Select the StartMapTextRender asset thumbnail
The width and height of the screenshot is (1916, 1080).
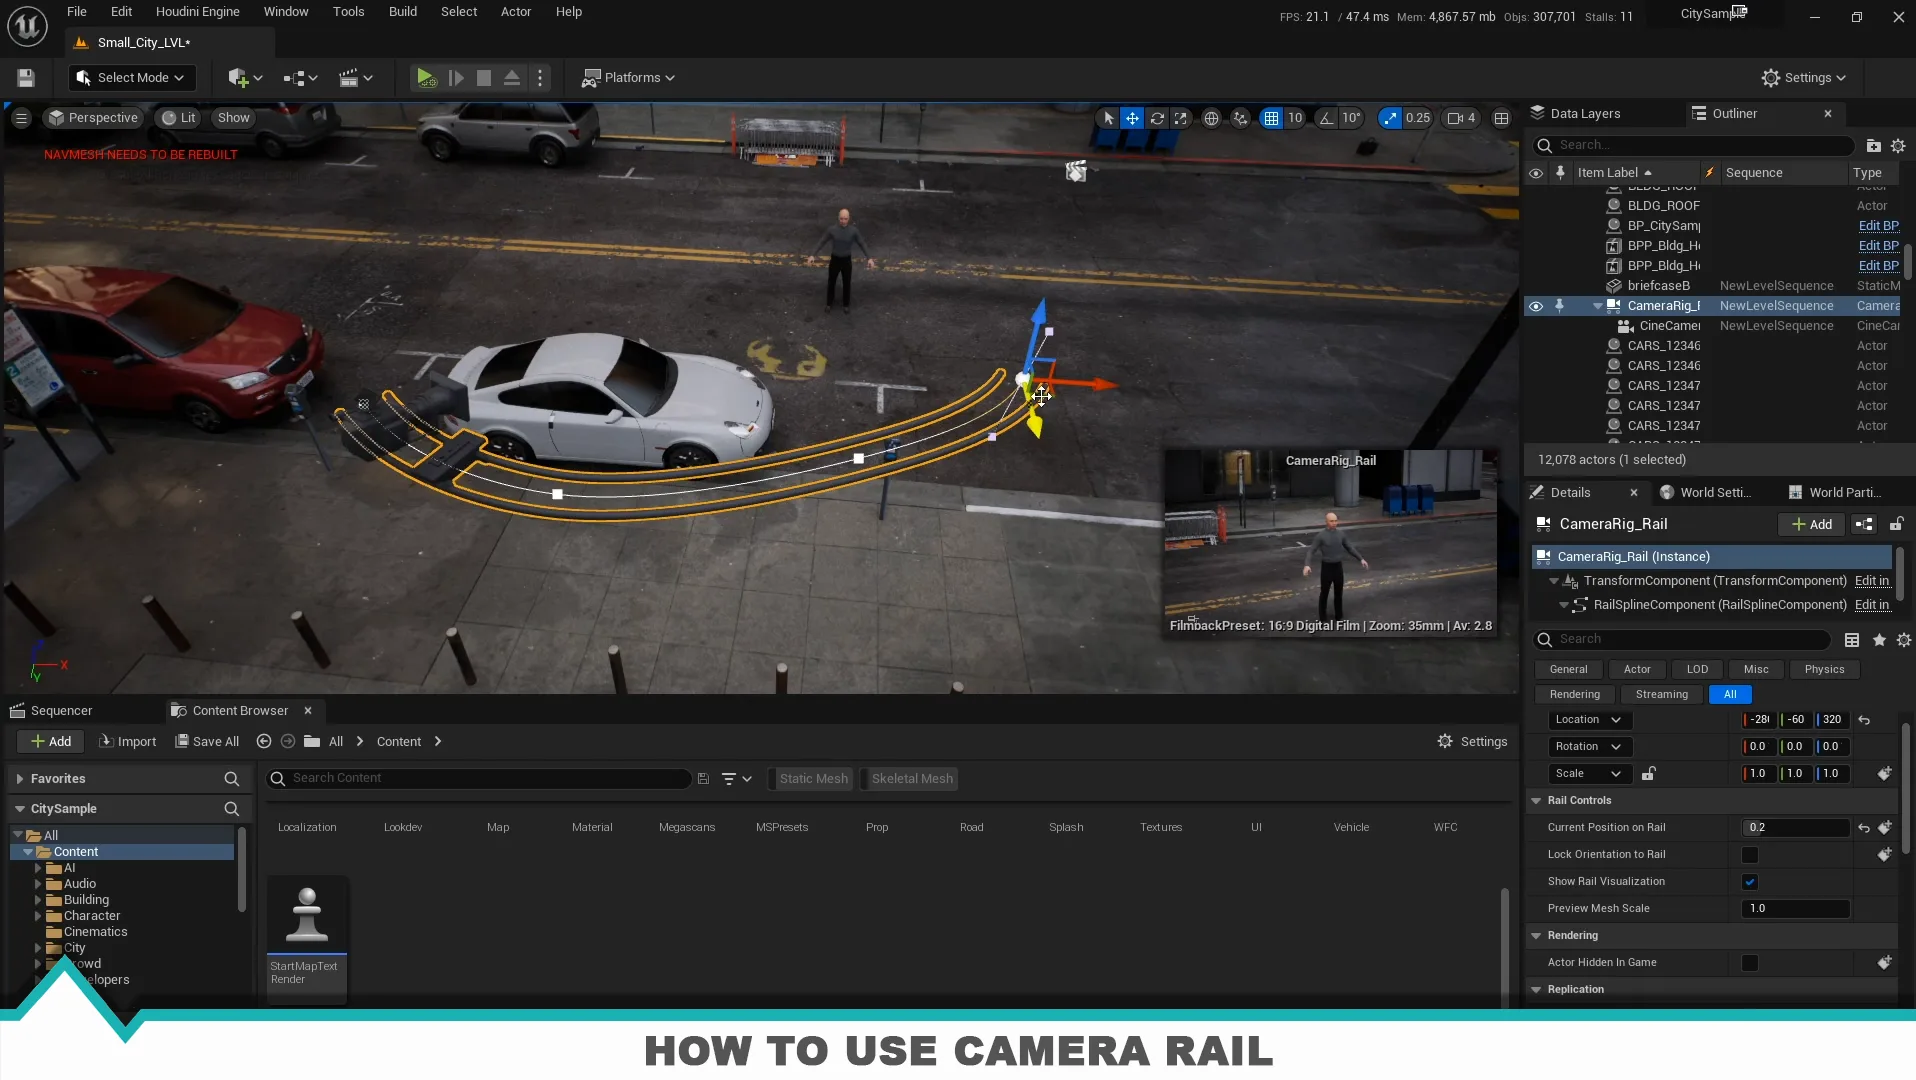(x=306, y=913)
